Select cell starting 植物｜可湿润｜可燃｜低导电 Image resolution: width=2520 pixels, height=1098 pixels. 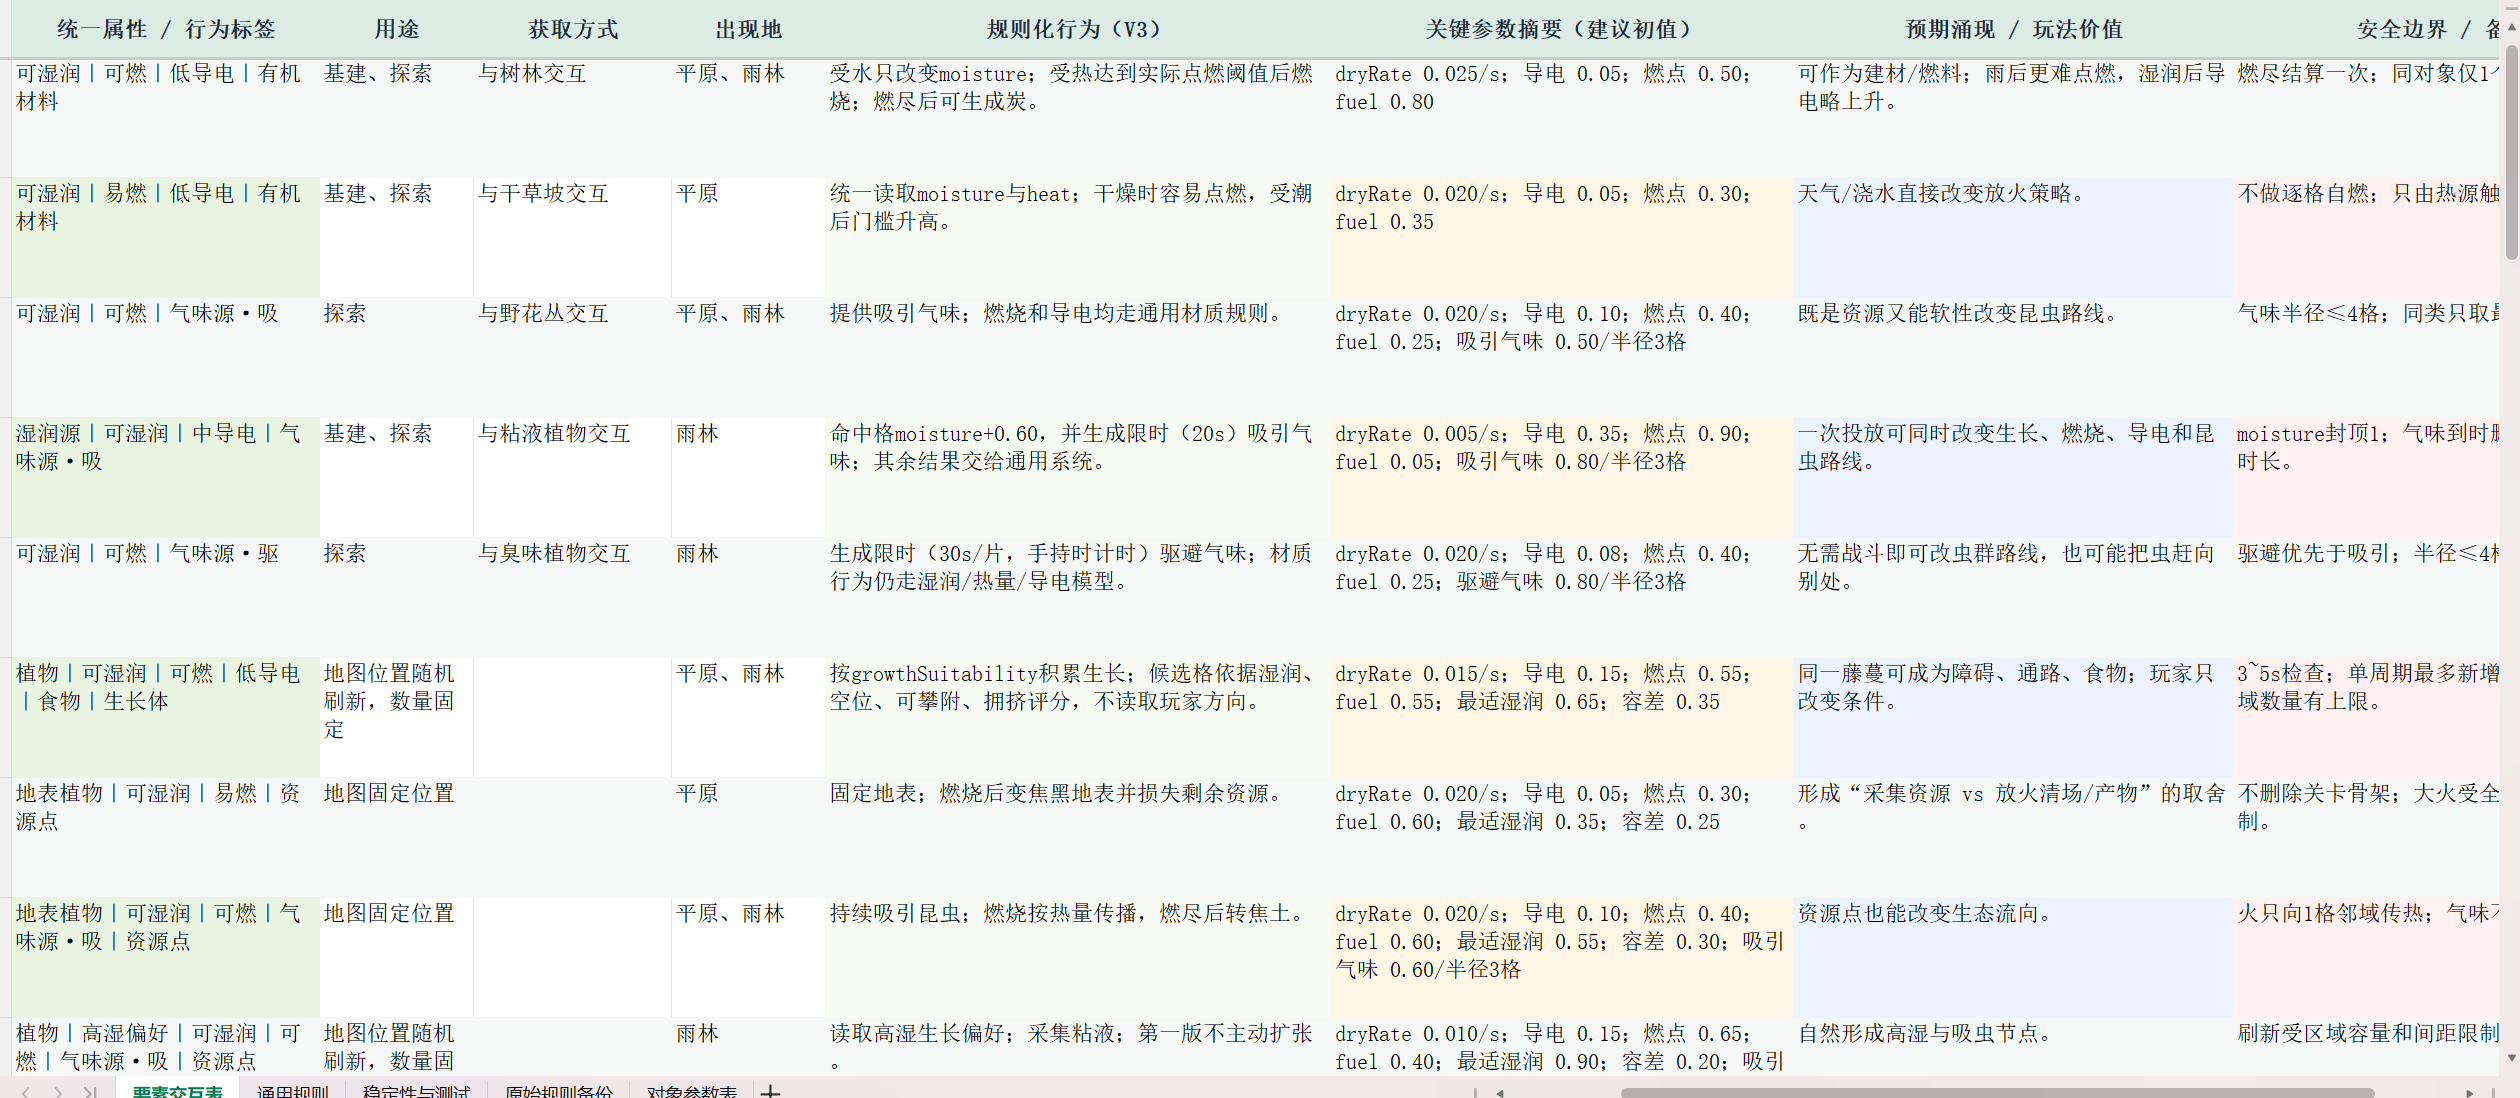(x=166, y=718)
